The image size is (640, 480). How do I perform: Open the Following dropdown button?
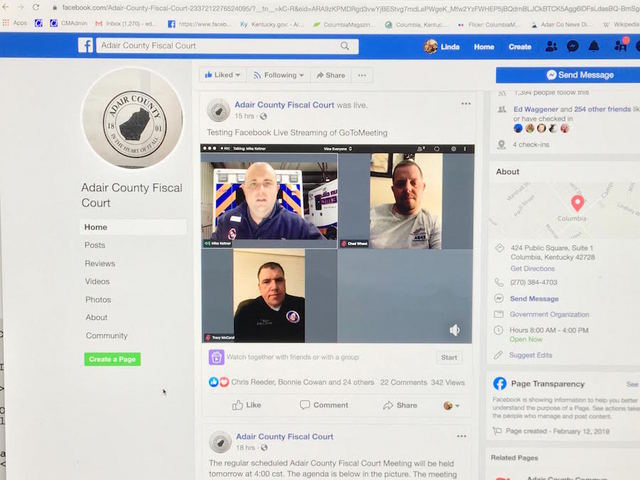[279, 75]
